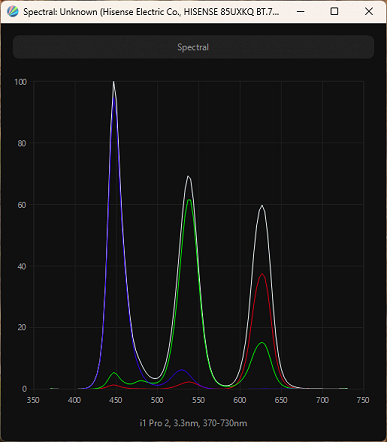This screenshot has height=442, width=387.
Task: Click the small green peak near 625nm
Action: point(262,343)
